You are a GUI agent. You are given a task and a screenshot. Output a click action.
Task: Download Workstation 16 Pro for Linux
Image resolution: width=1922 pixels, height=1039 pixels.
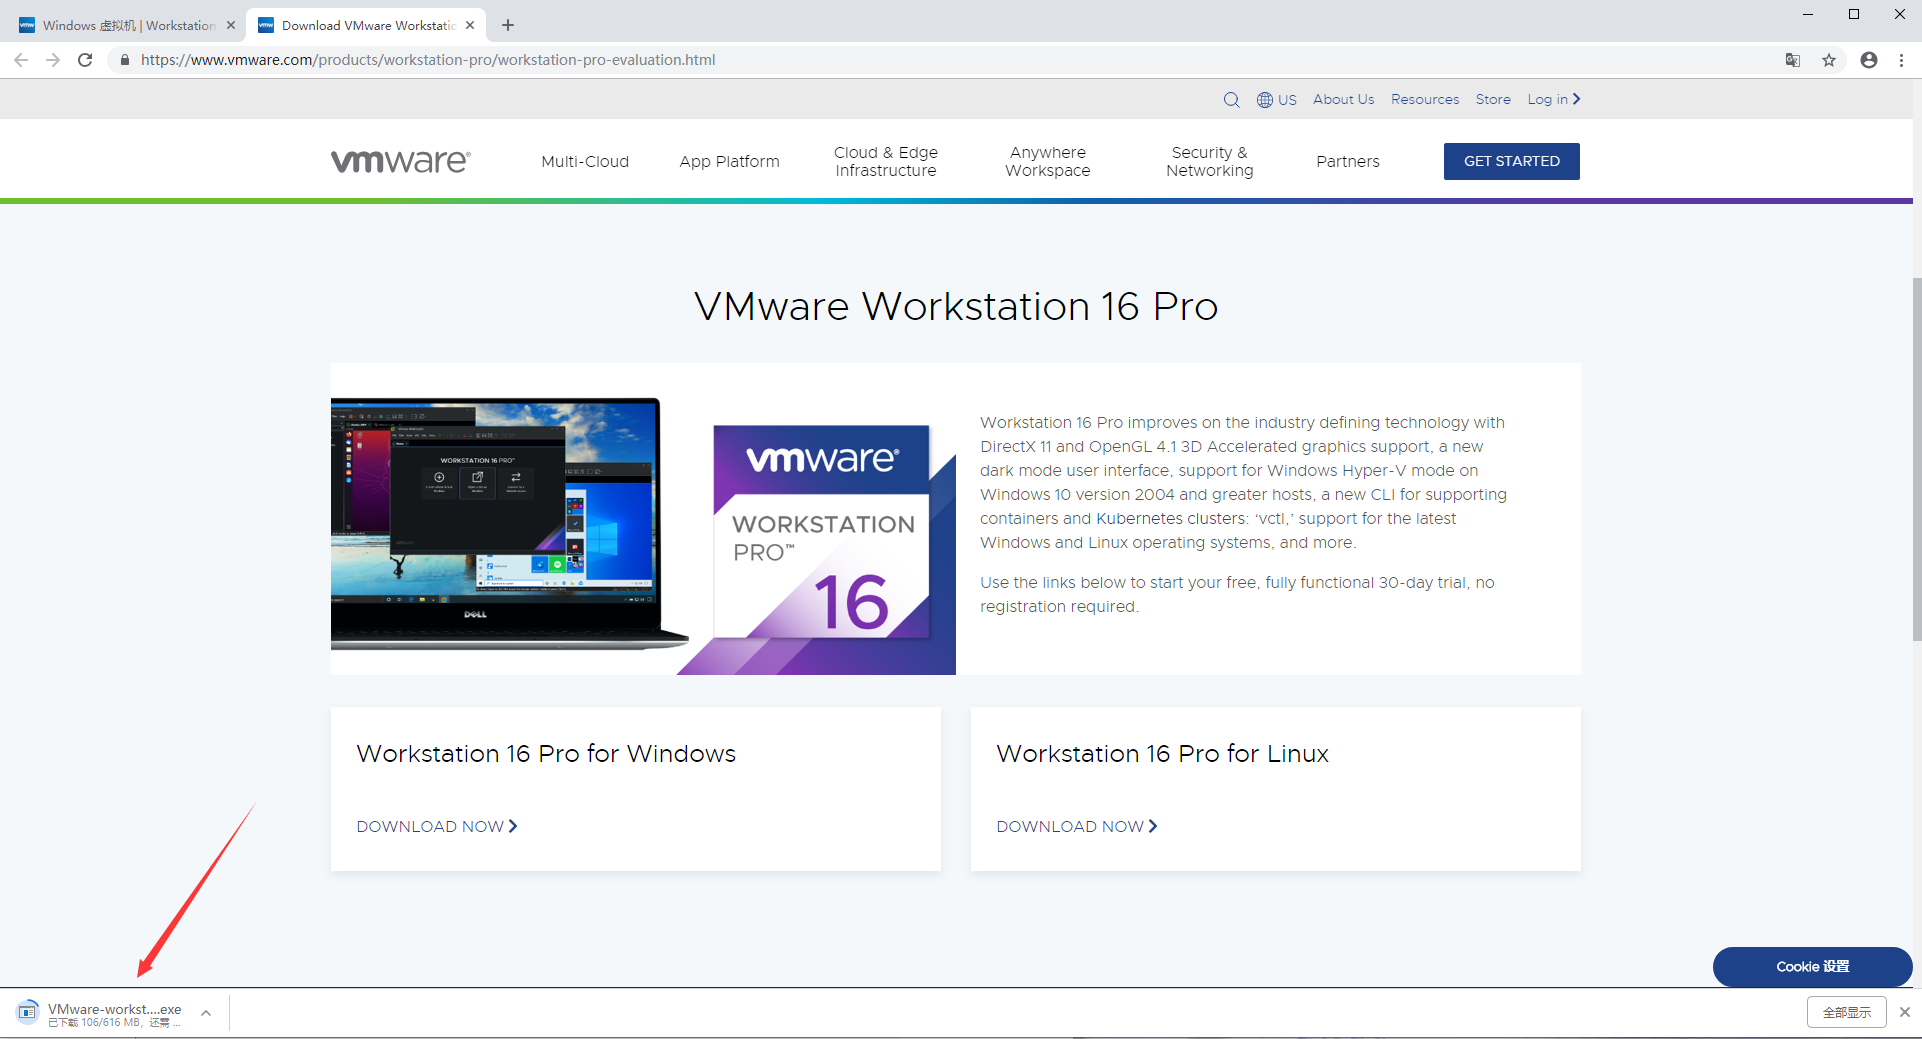pyautogui.click(x=1076, y=826)
